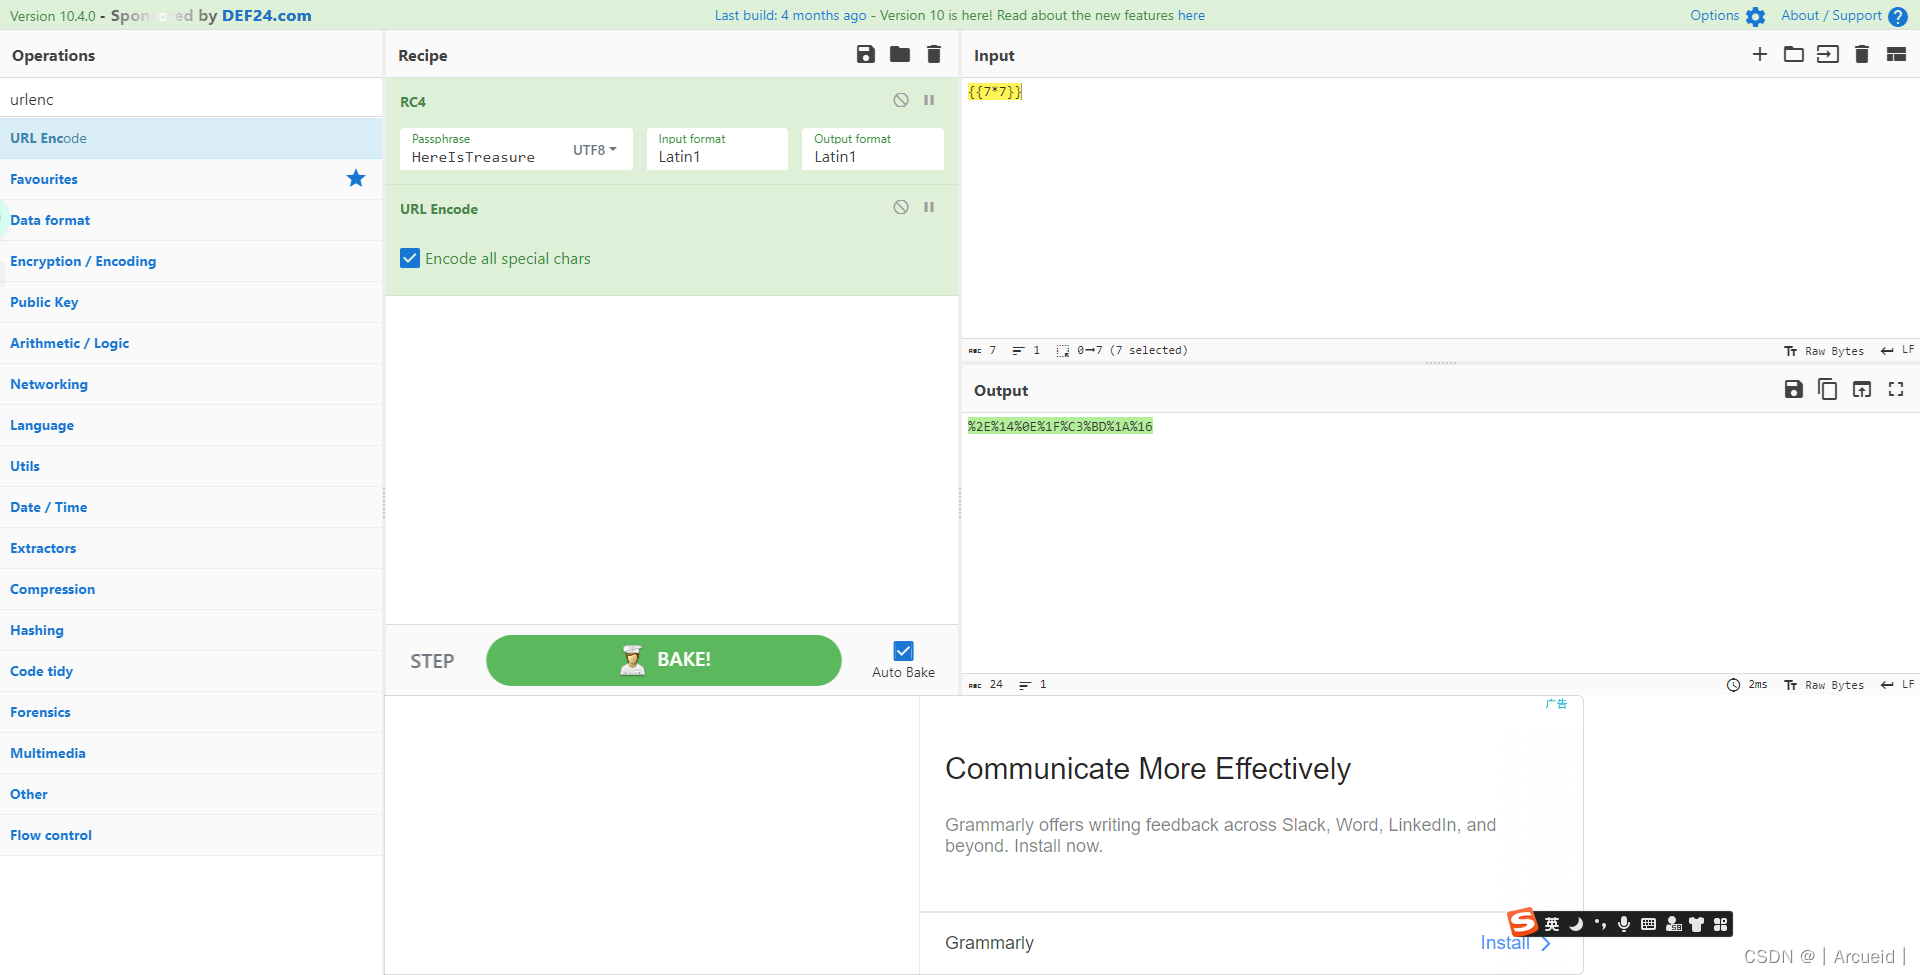Expand the Networking category

191,384
